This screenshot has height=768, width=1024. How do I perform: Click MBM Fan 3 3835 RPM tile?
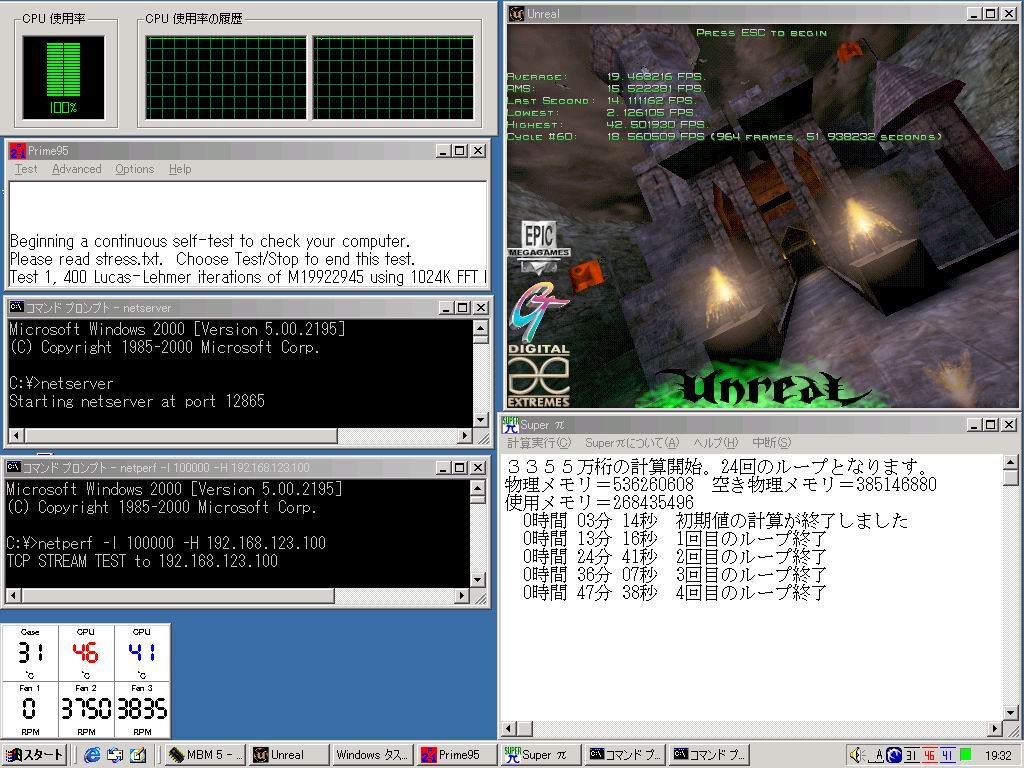tap(142, 710)
